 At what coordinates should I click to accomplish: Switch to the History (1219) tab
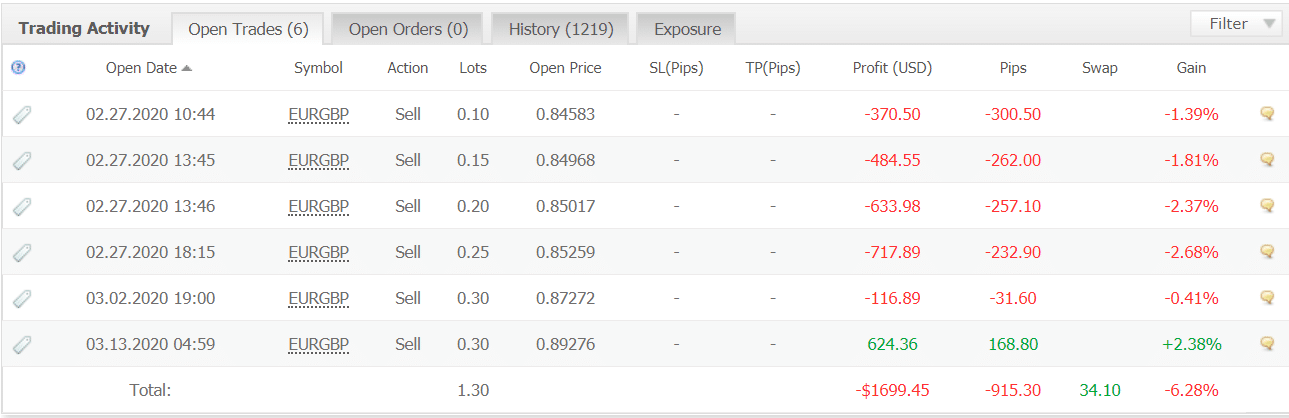pyautogui.click(x=560, y=29)
